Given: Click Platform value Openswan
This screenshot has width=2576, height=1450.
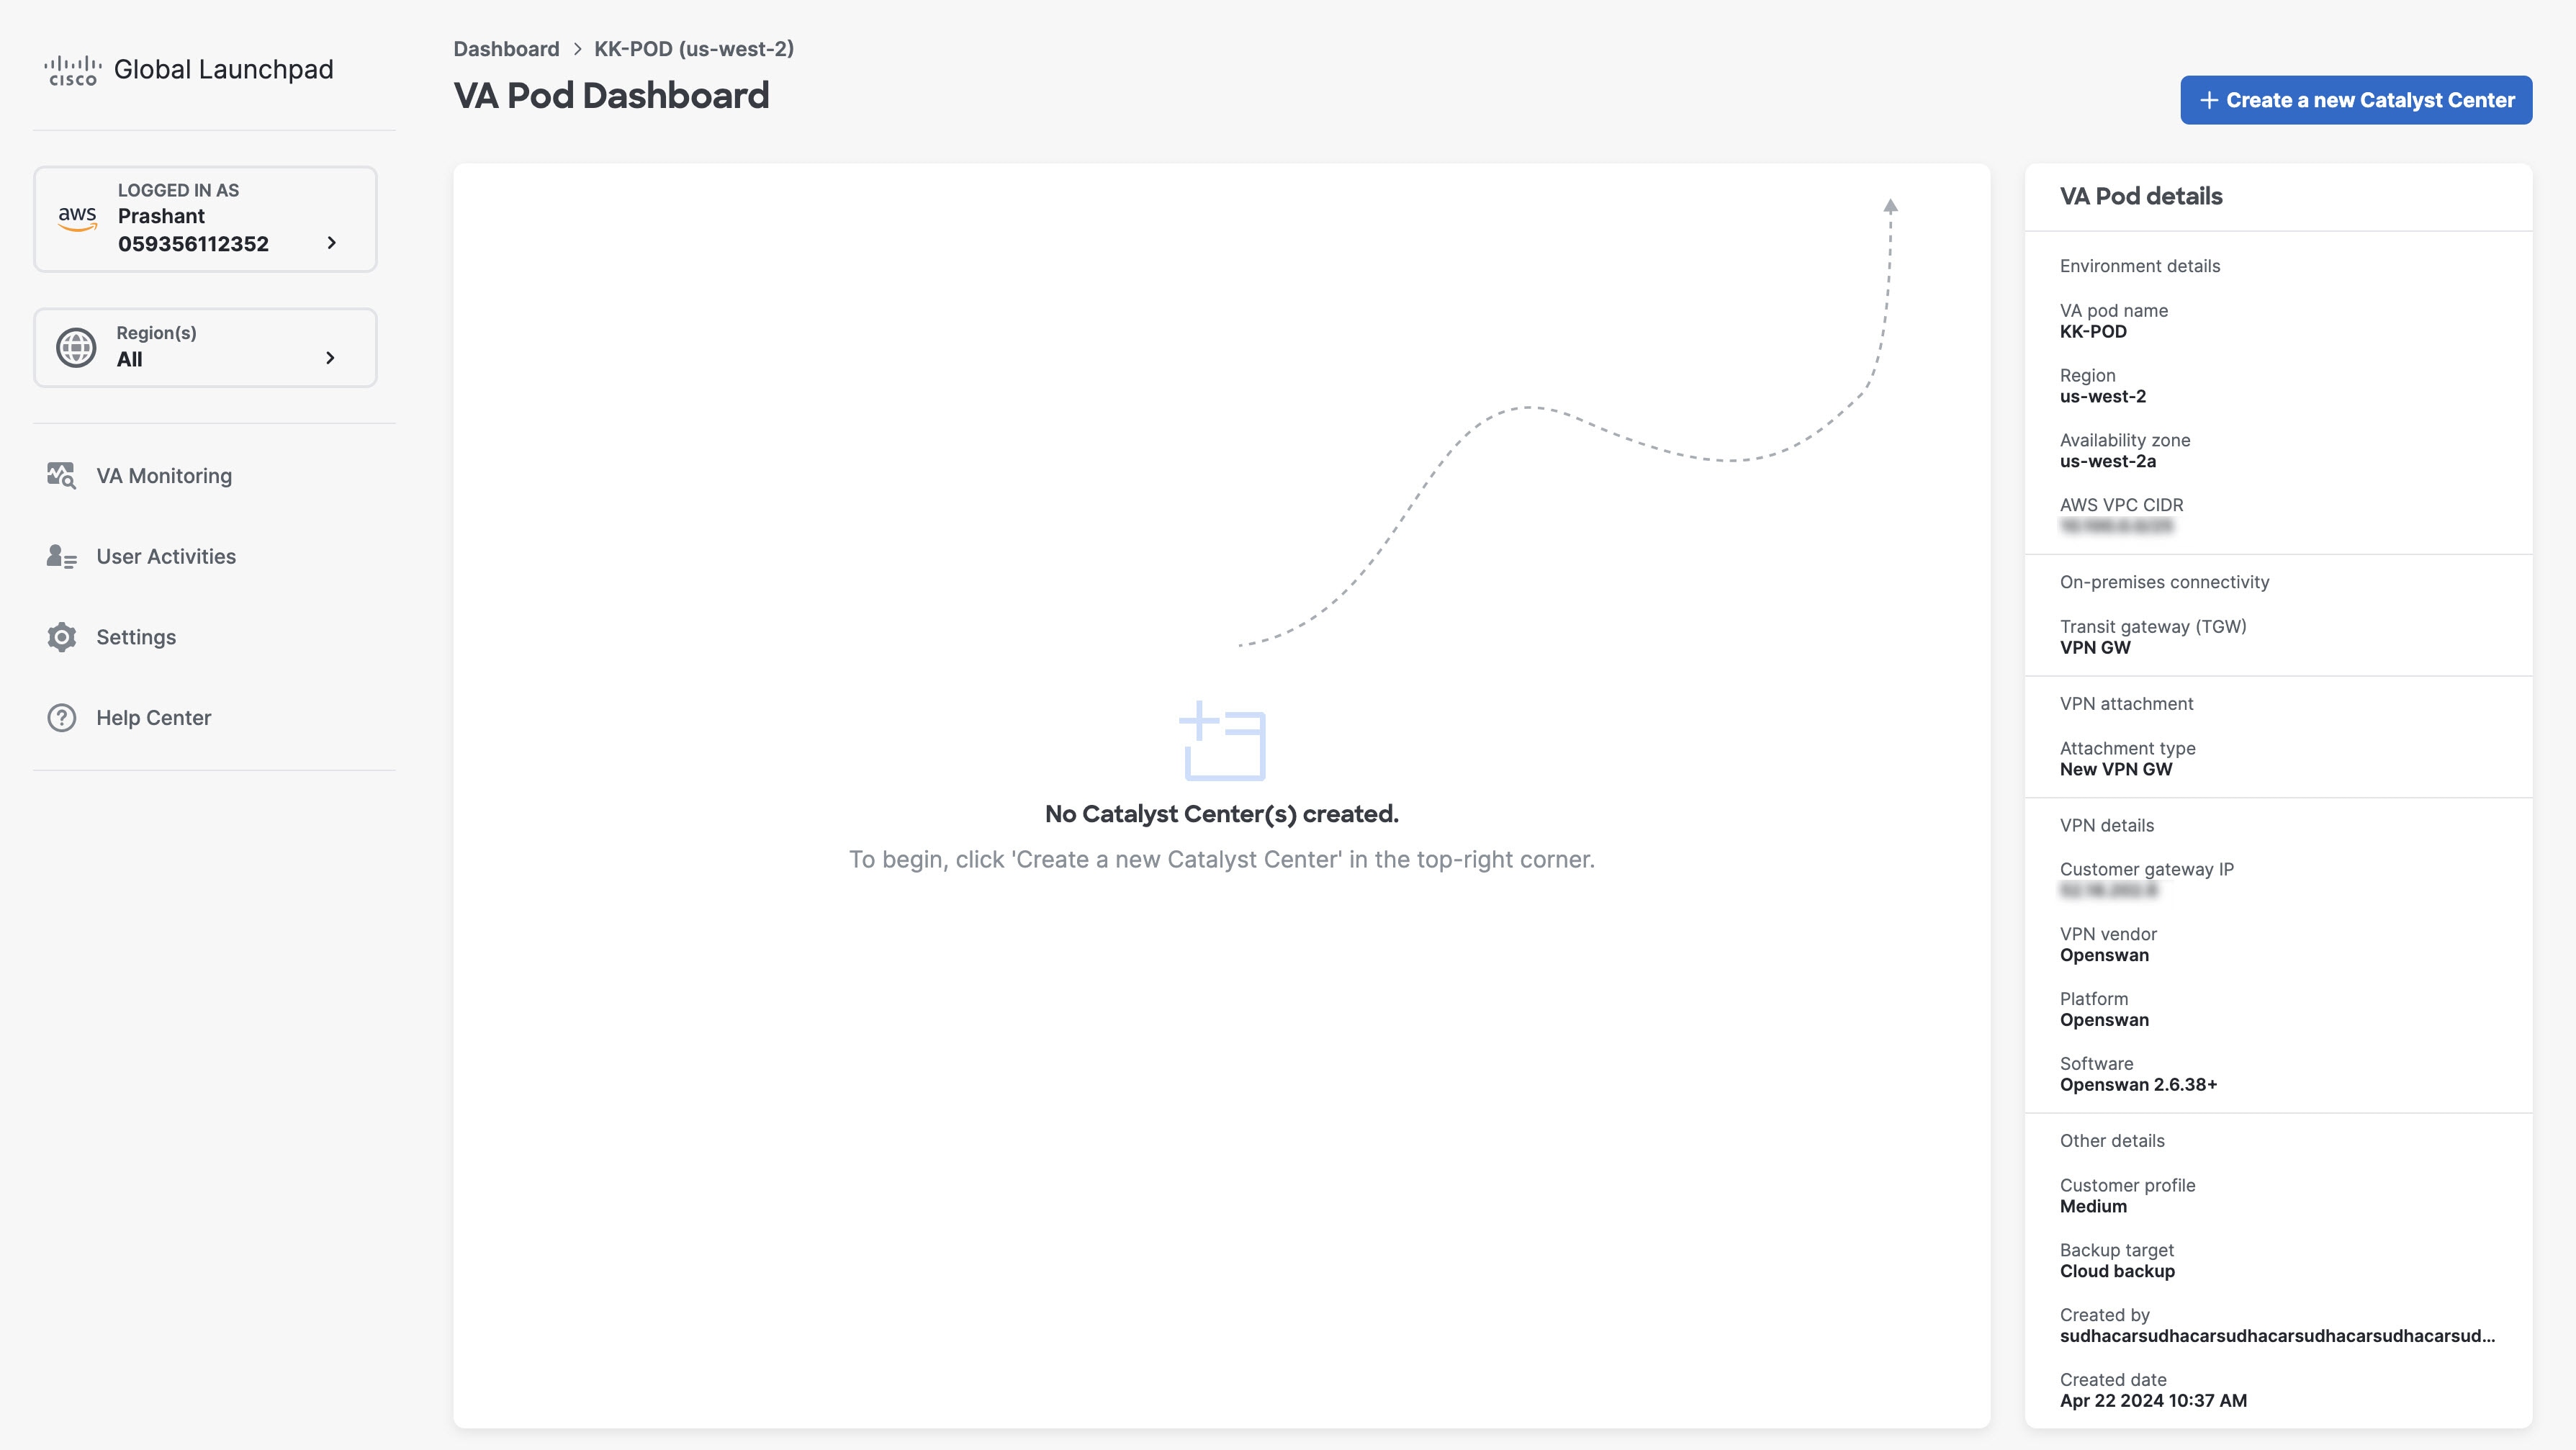Looking at the screenshot, I should (2104, 1021).
